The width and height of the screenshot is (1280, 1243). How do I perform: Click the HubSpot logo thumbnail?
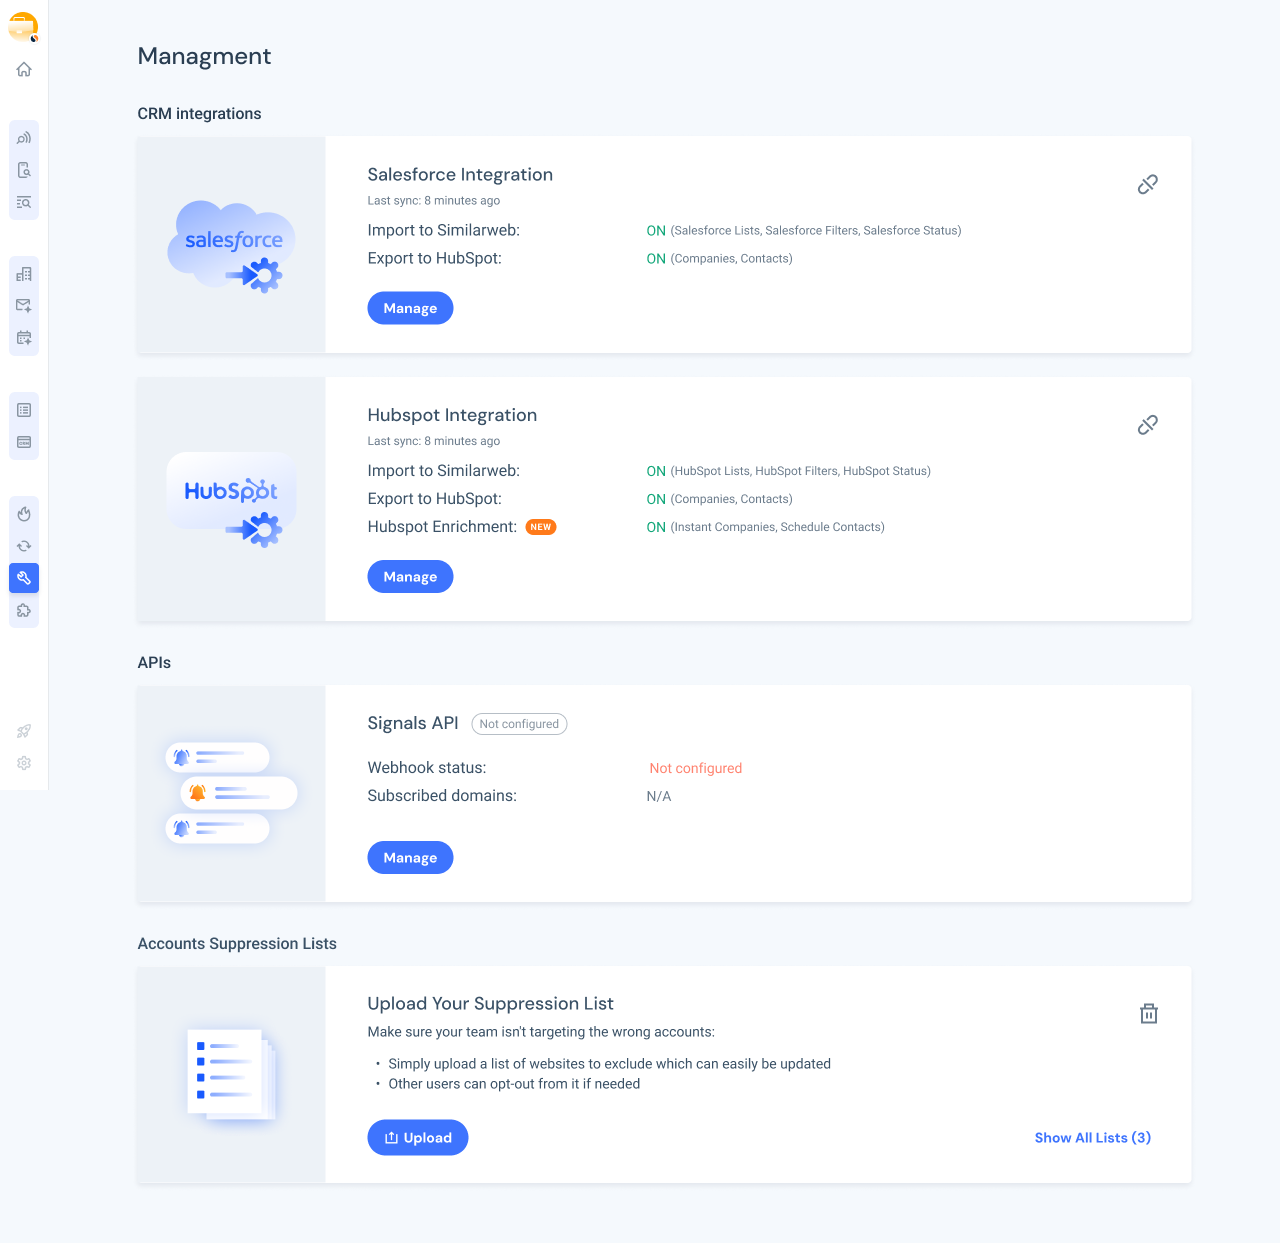point(231,500)
